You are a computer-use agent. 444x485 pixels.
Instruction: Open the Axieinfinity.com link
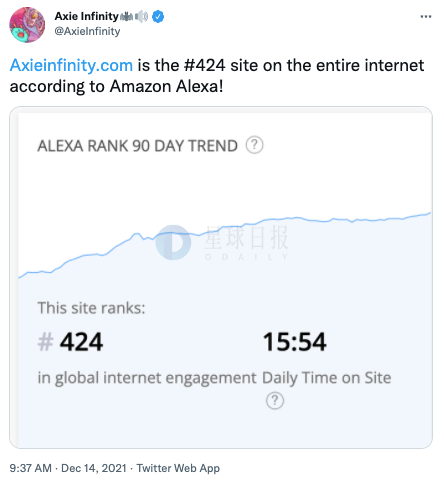click(71, 65)
